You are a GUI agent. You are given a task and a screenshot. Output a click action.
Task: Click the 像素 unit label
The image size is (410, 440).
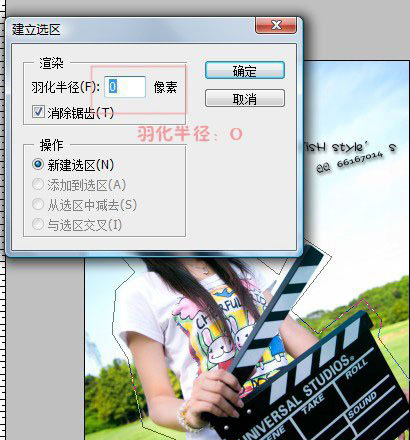(x=165, y=87)
